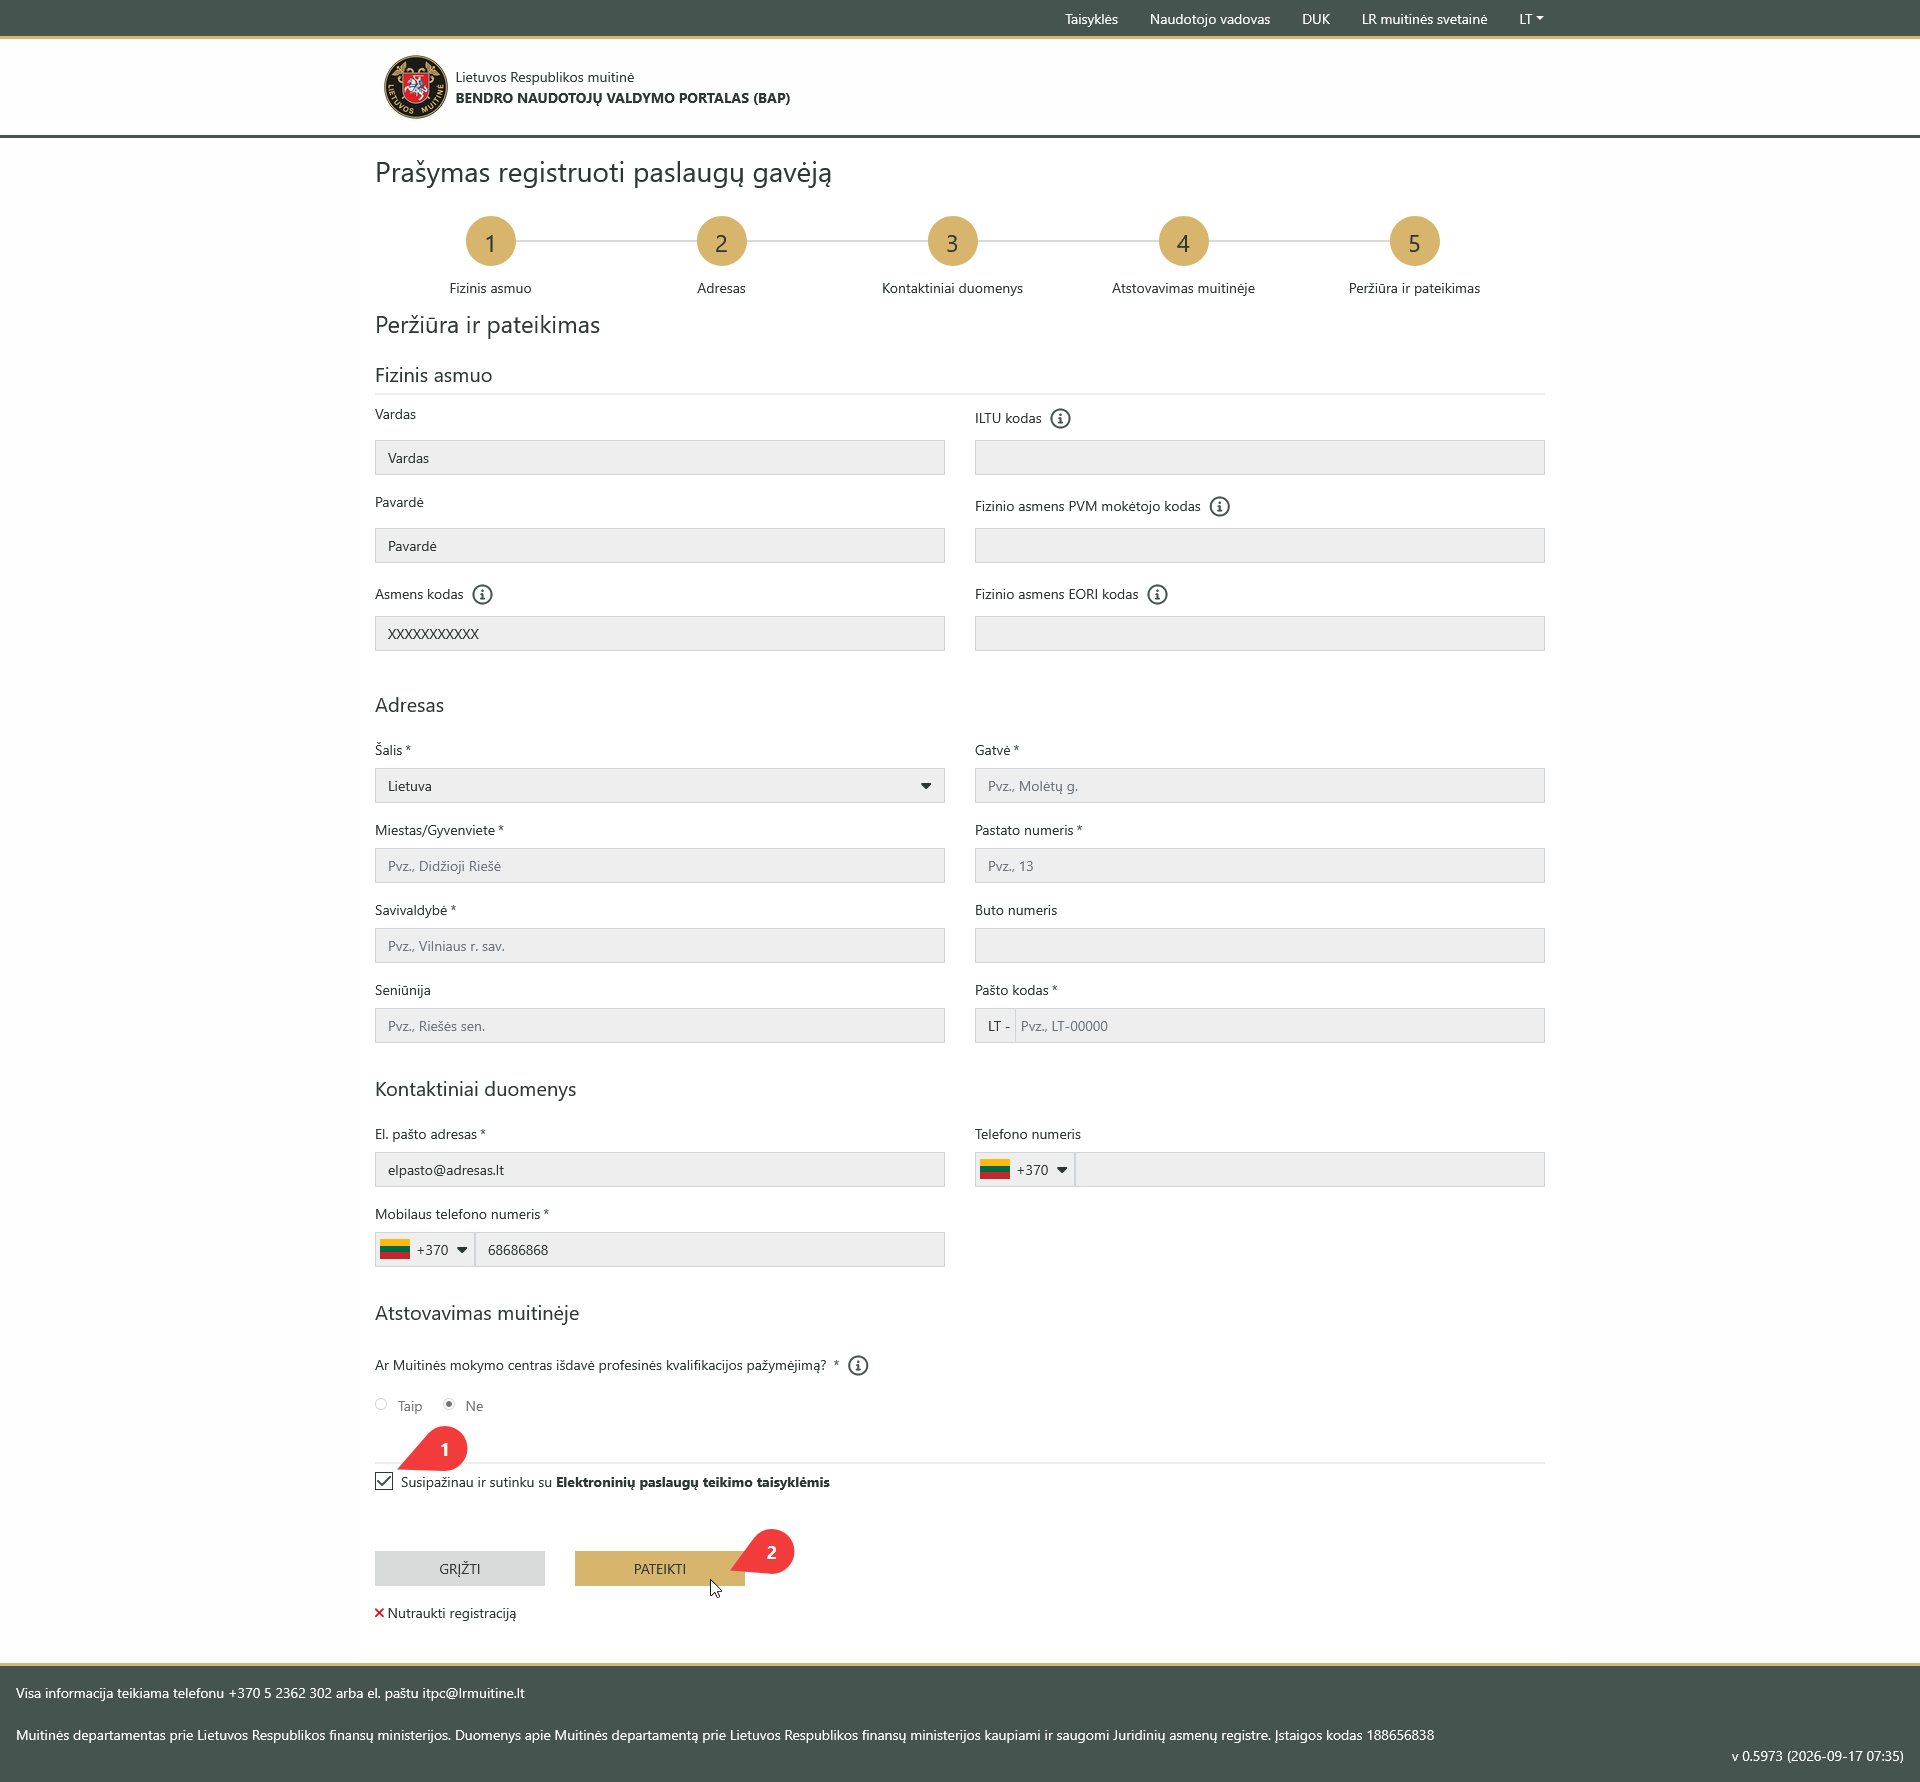Click the ILTU kodas field

pyautogui.click(x=1260, y=458)
